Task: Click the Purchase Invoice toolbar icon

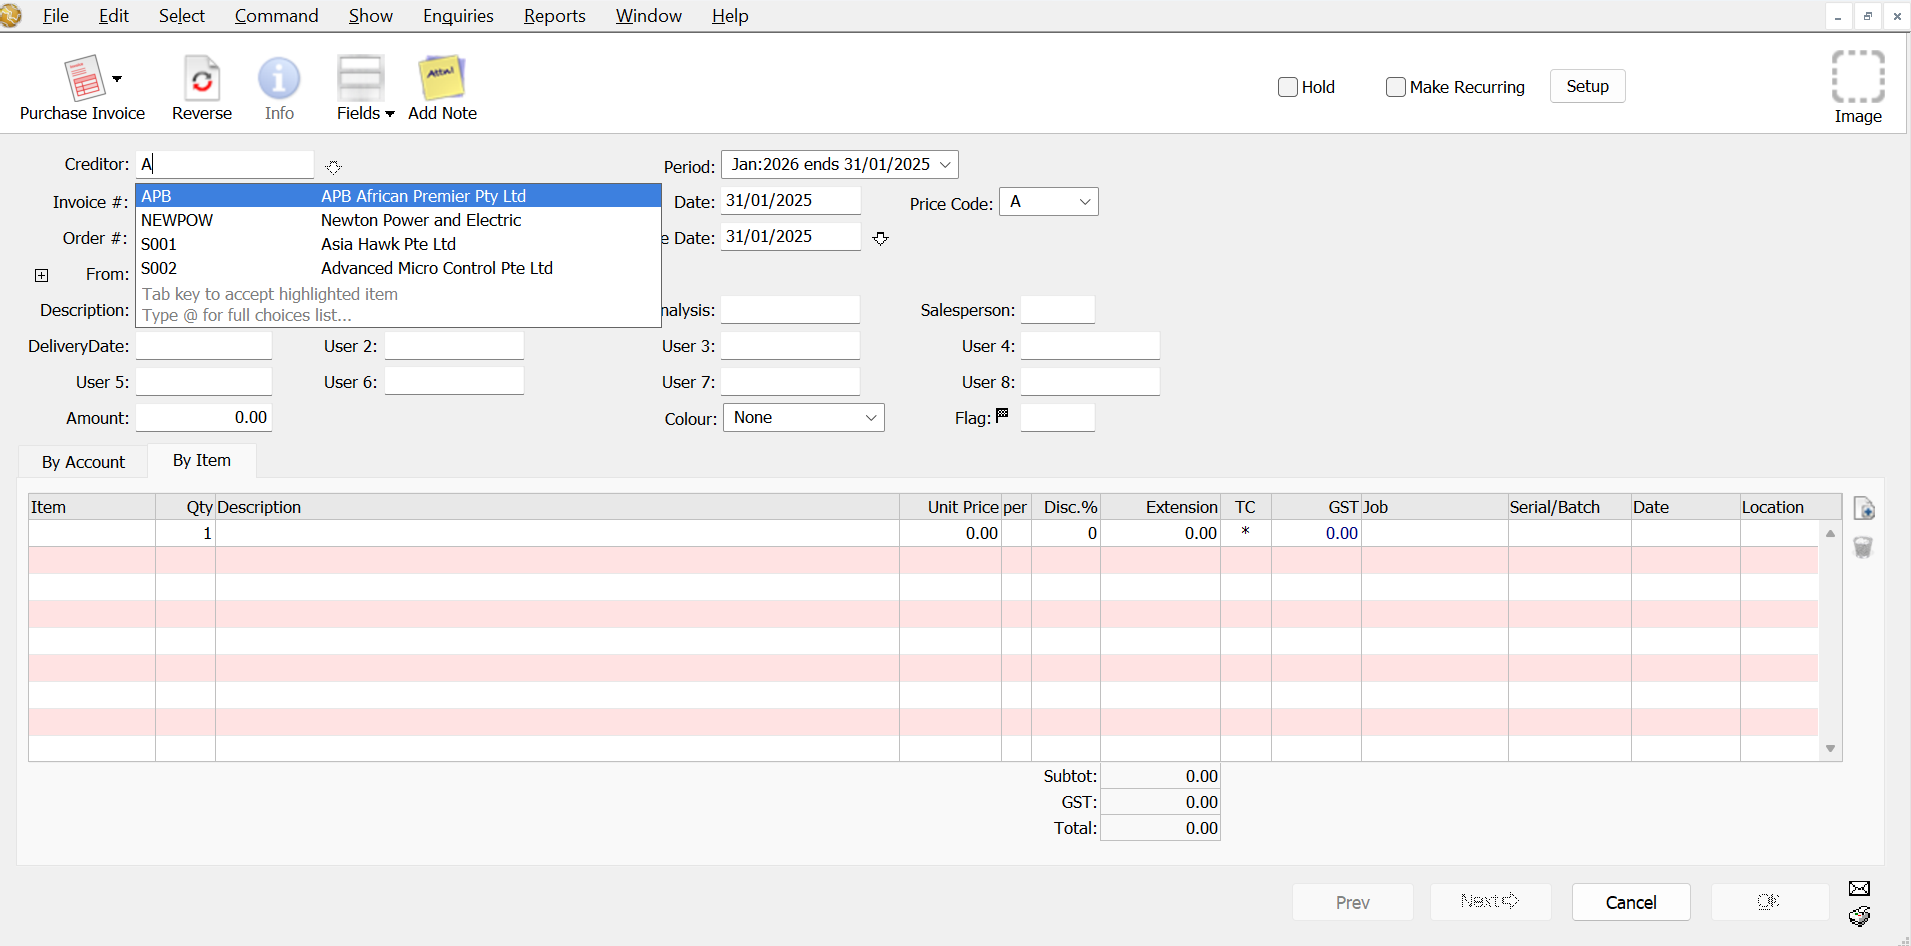Action: pos(84,78)
